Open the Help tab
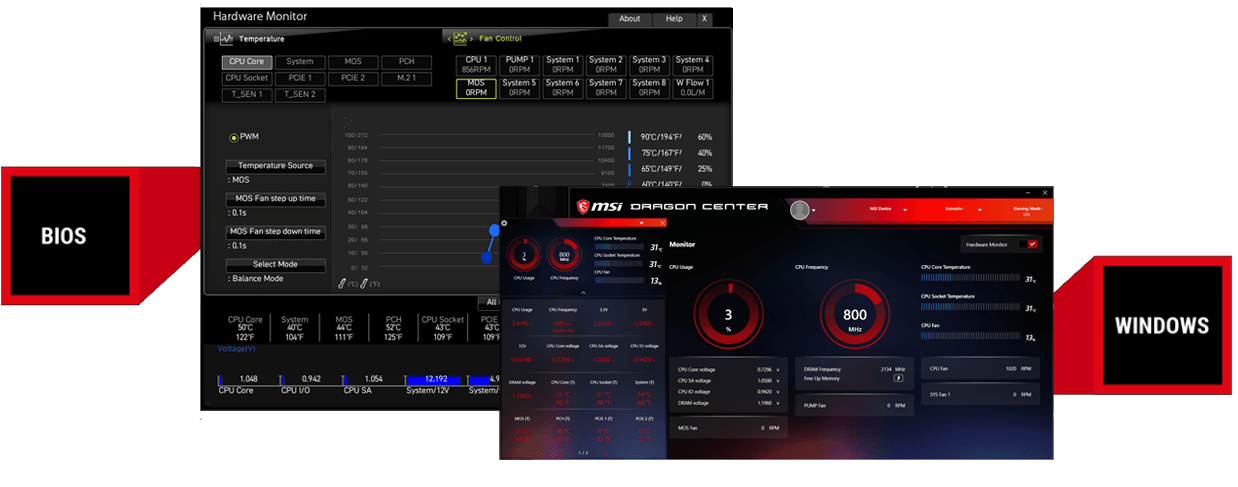The image size is (1238, 487). [674, 19]
